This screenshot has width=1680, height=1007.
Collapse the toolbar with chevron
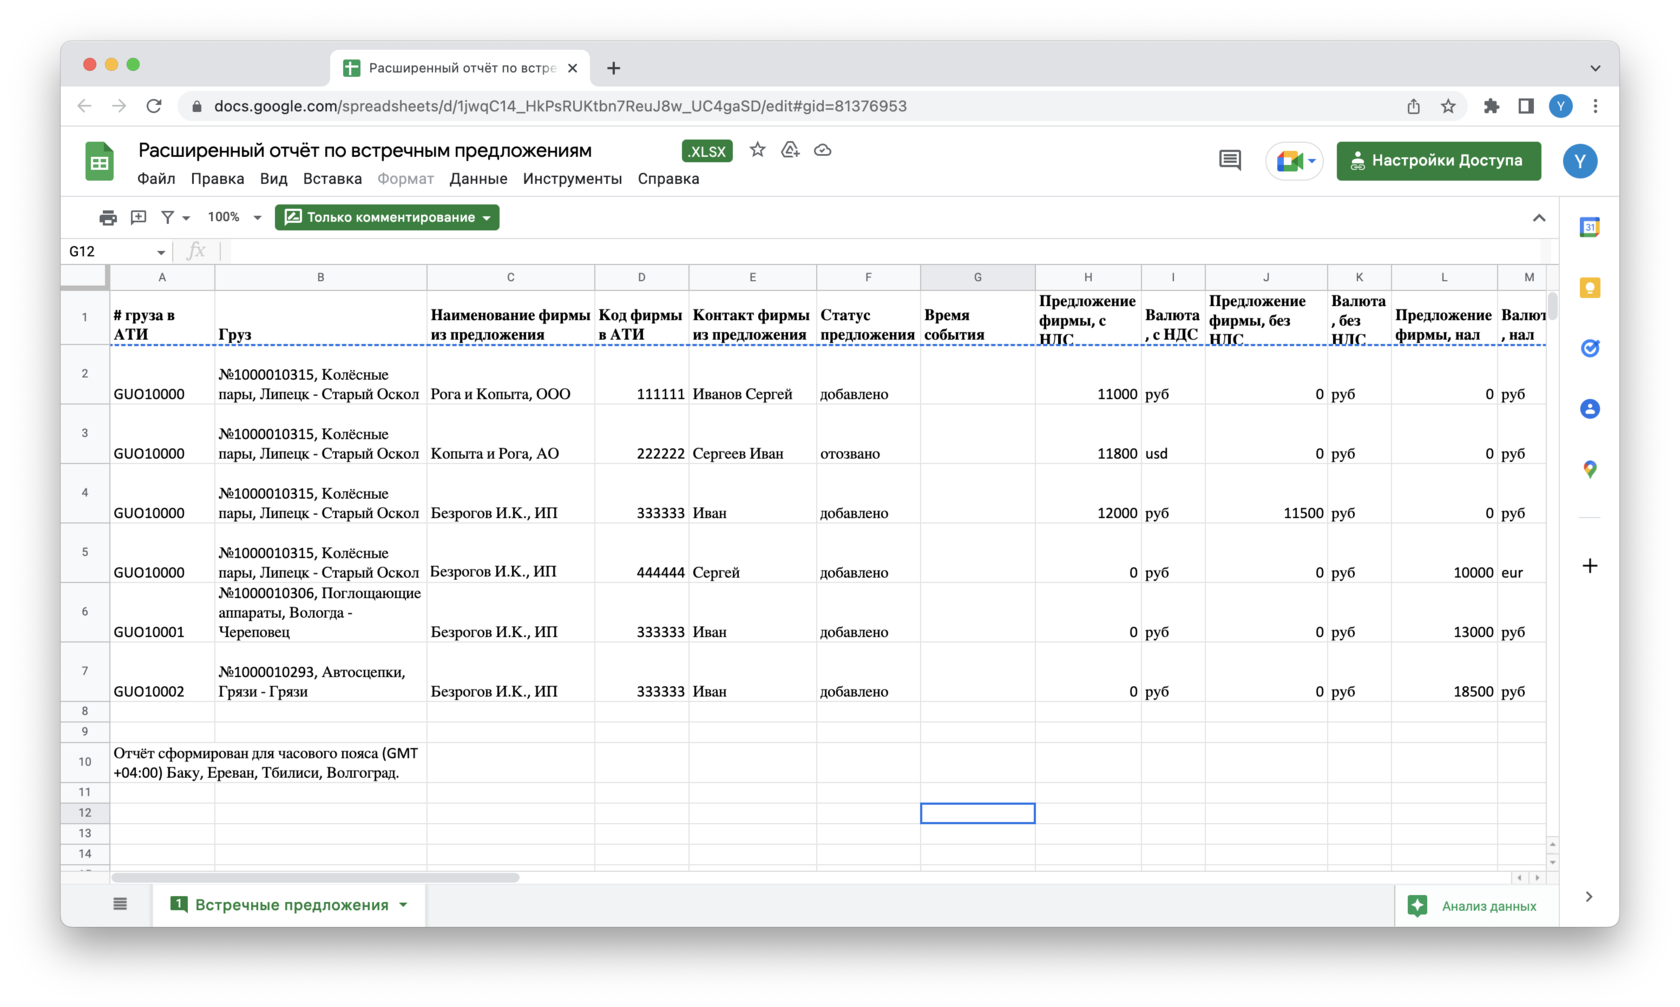1539,218
